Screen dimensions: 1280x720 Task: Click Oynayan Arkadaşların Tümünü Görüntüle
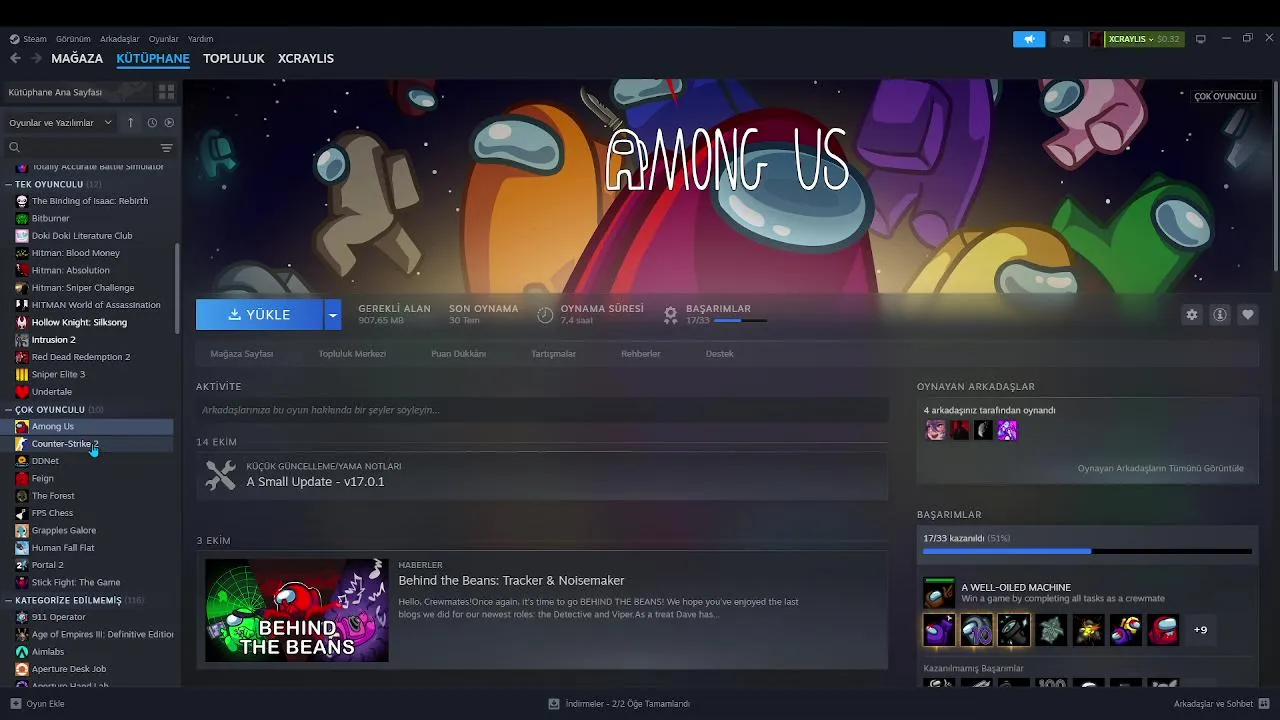1161,468
